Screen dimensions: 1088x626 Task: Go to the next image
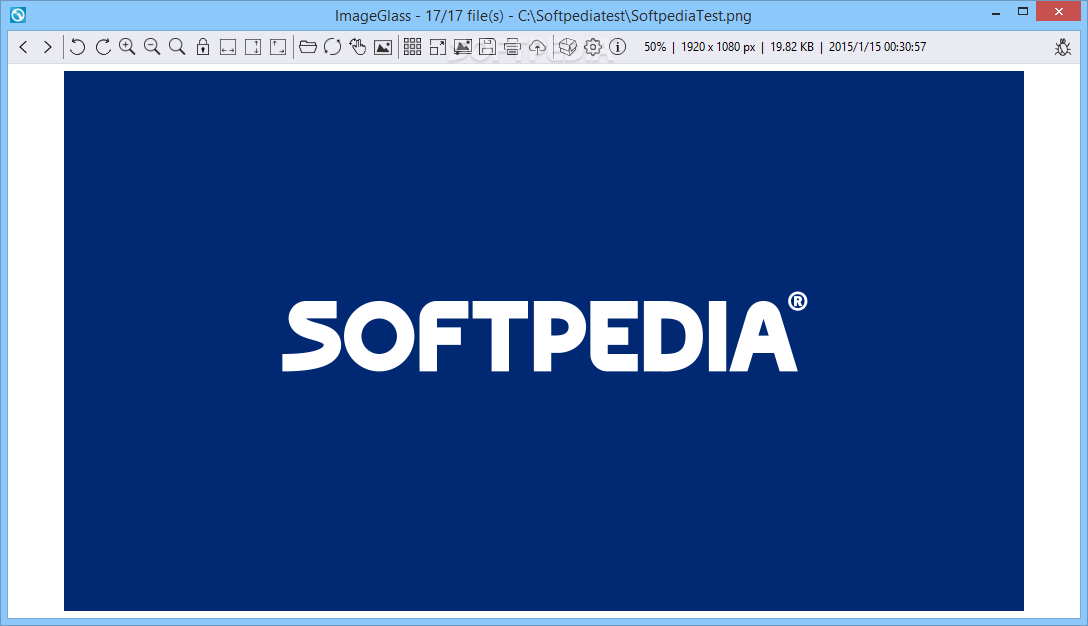click(47, 47)
